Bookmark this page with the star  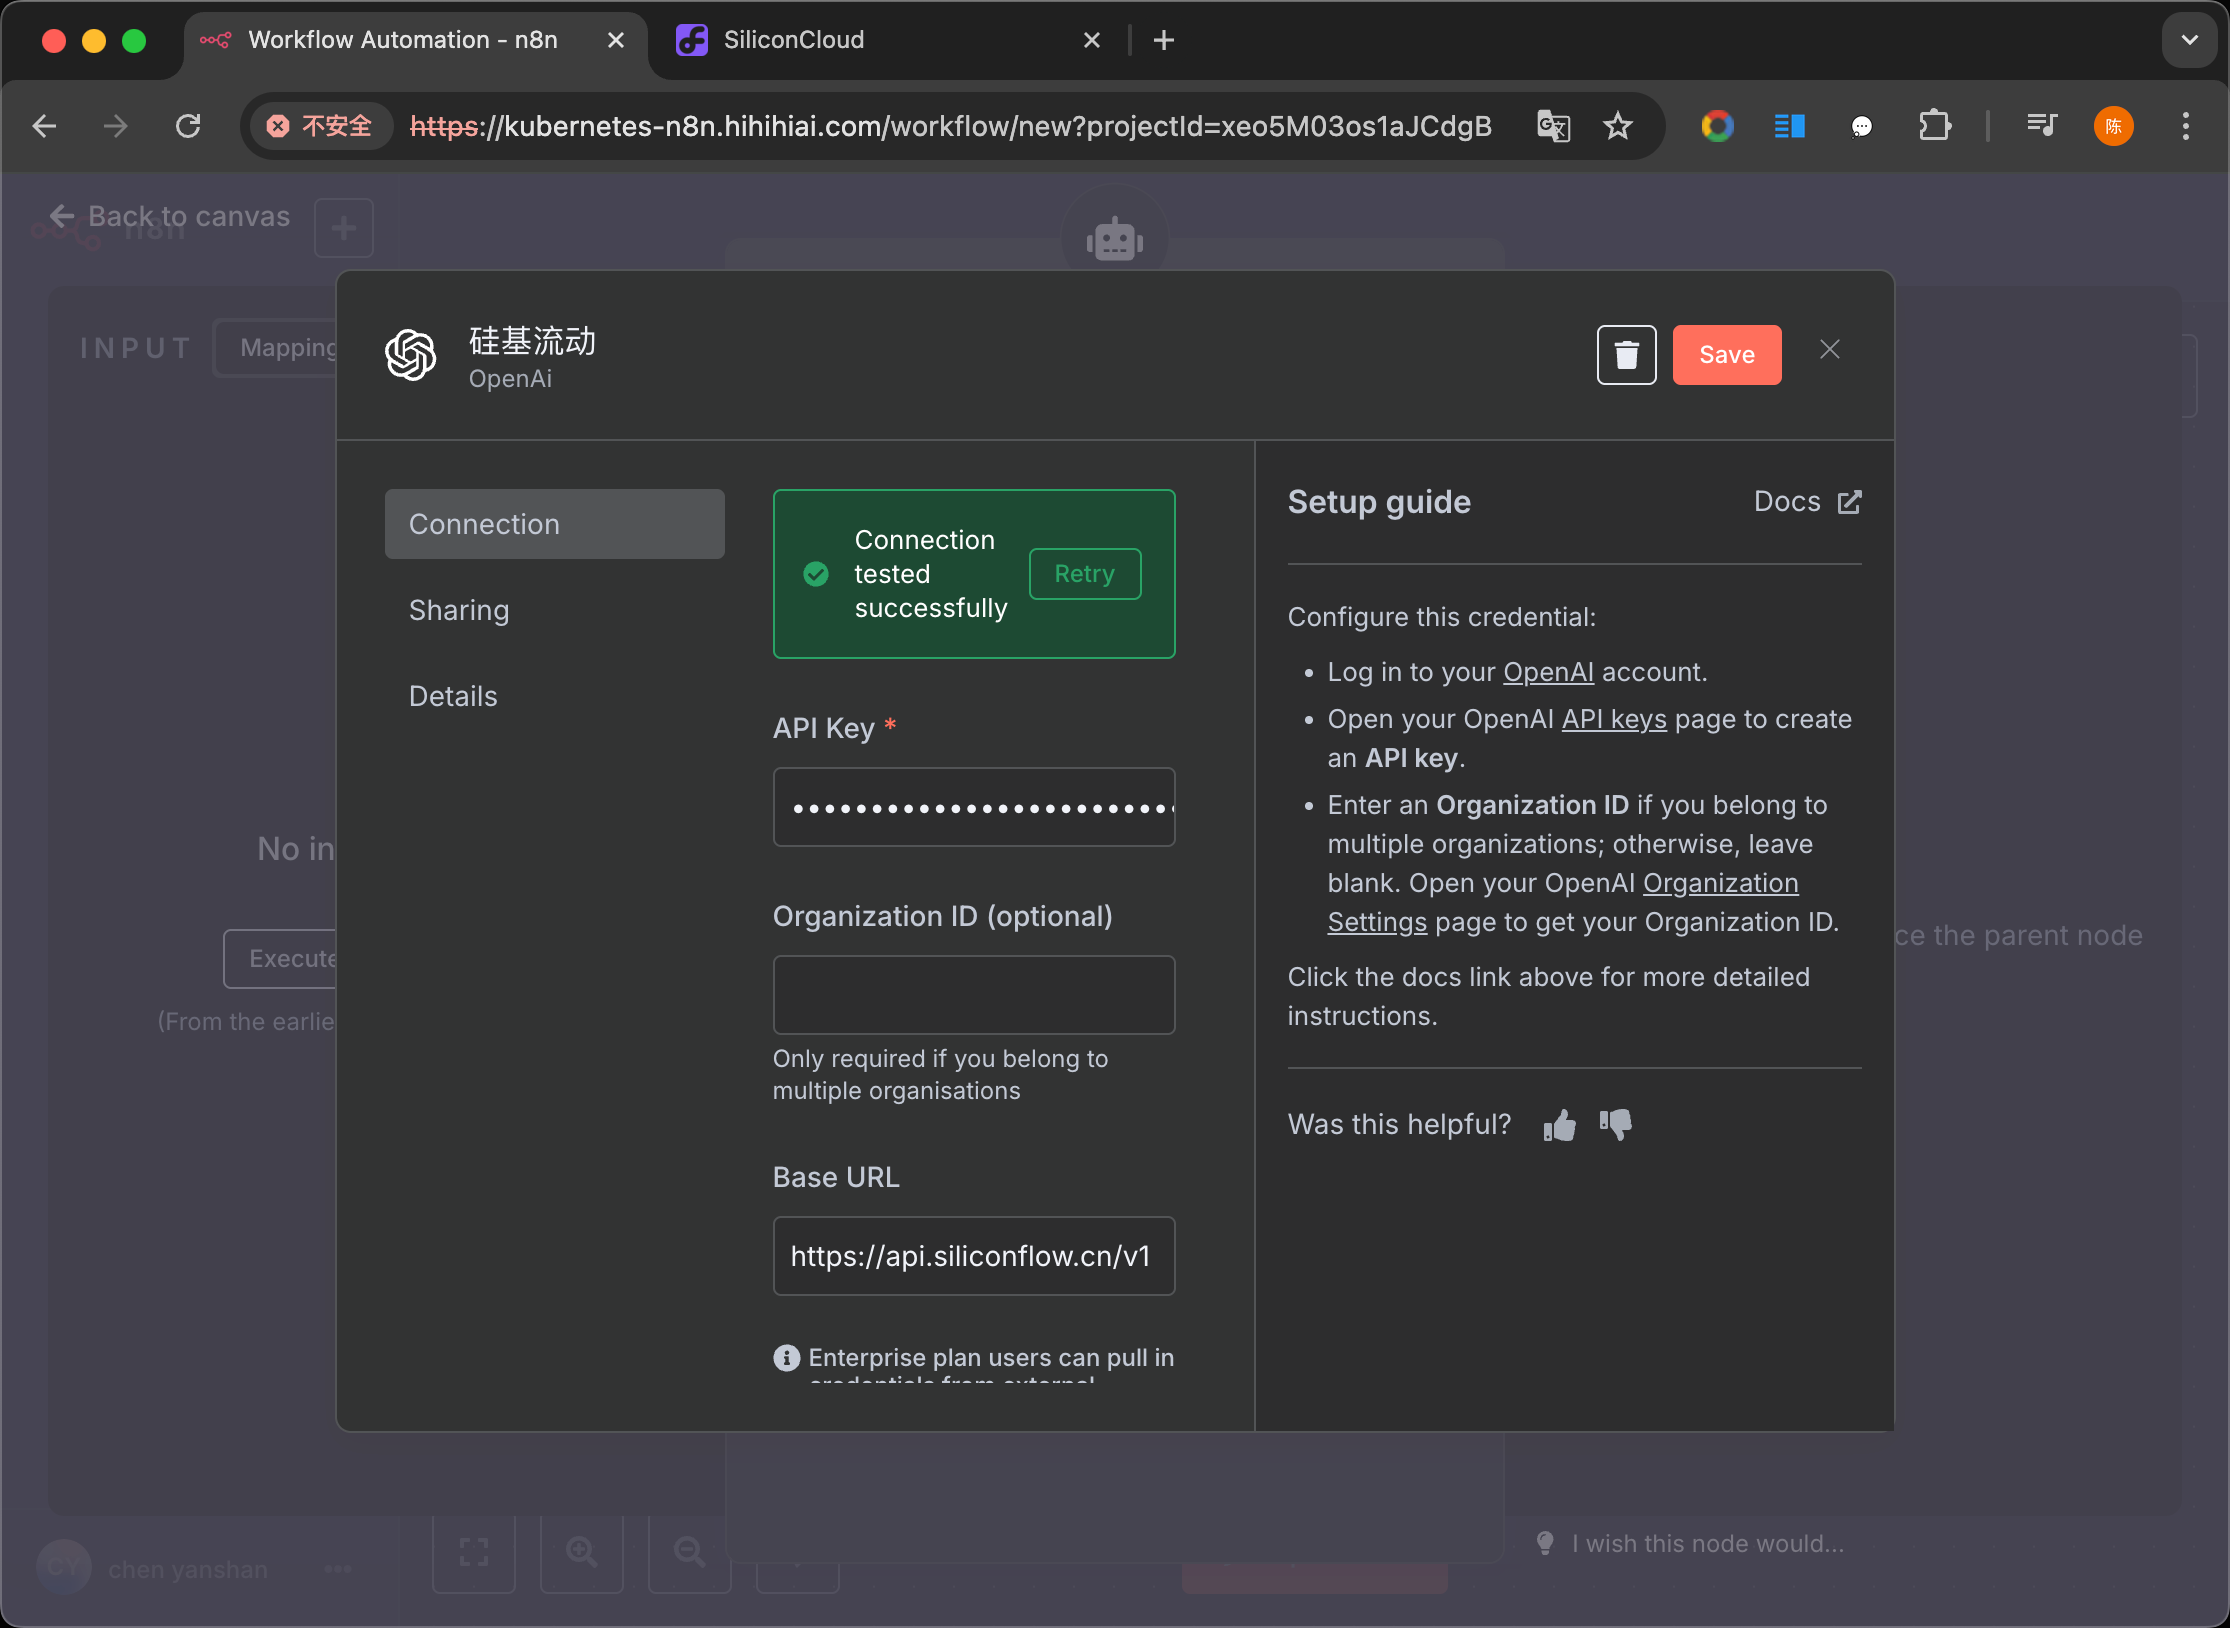coord(1618,126)
